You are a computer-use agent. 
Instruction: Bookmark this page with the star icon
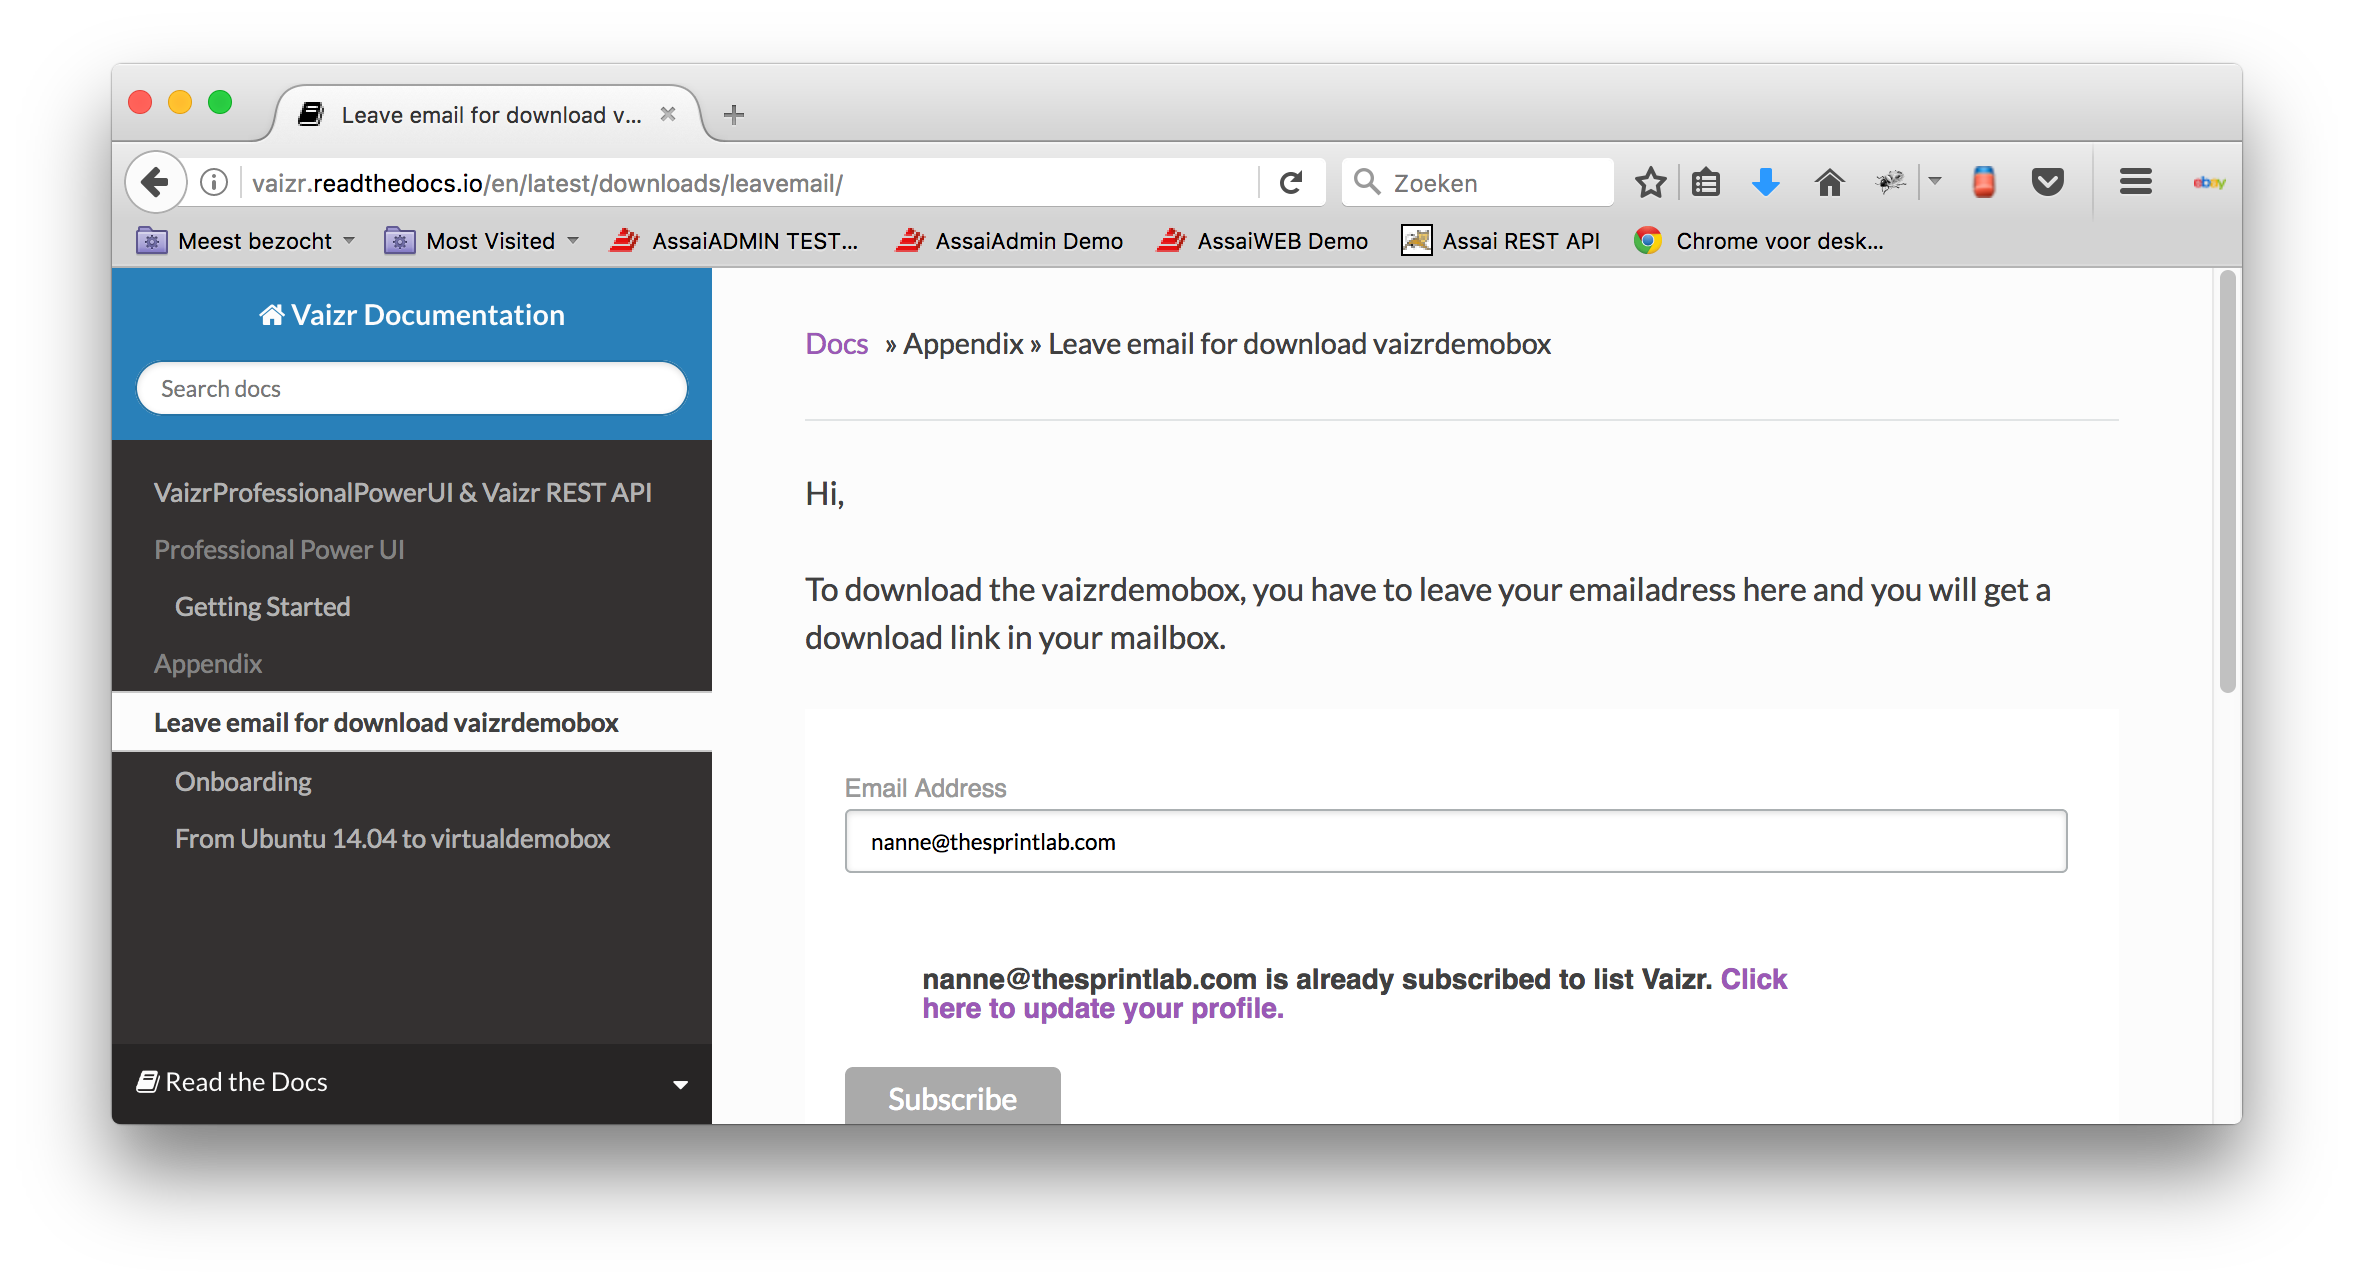click(x=1650, y=182)
